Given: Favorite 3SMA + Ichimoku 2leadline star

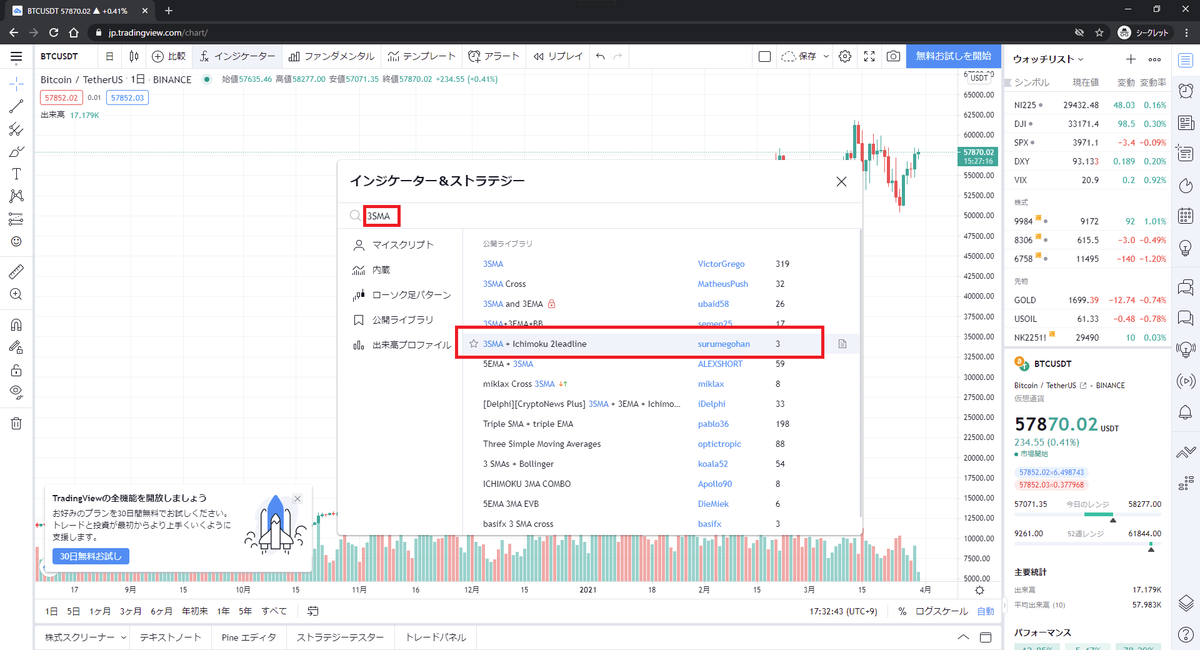Looking at the screenshot, I should pos(473,344).
